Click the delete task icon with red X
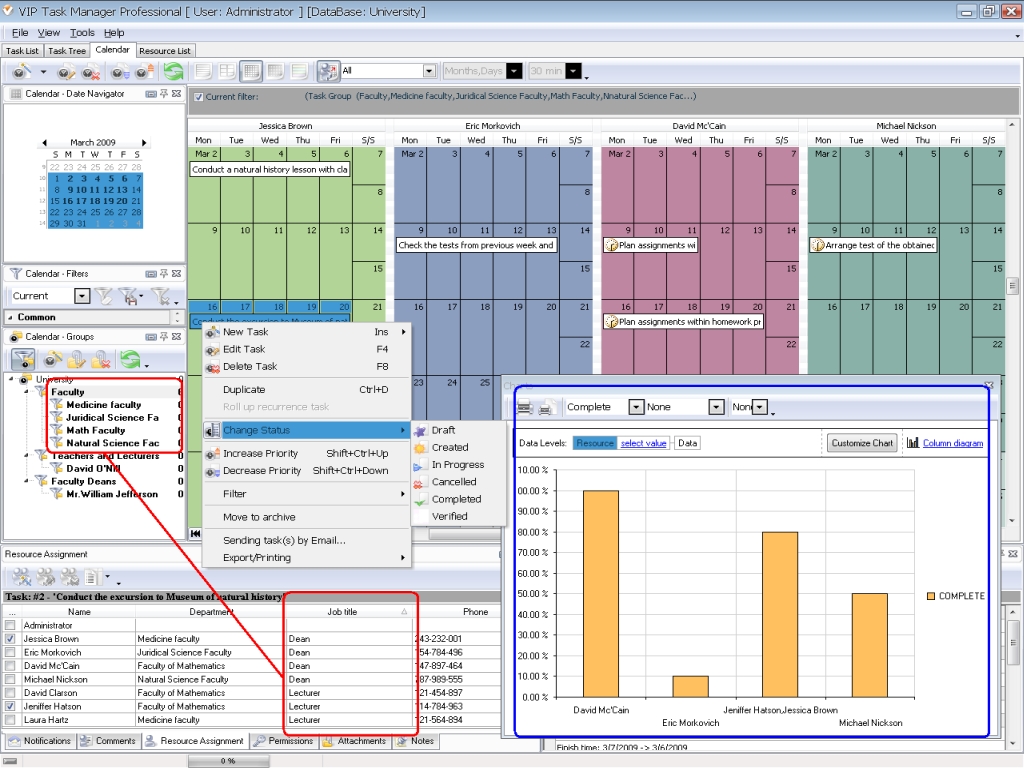 coord(91,72)
